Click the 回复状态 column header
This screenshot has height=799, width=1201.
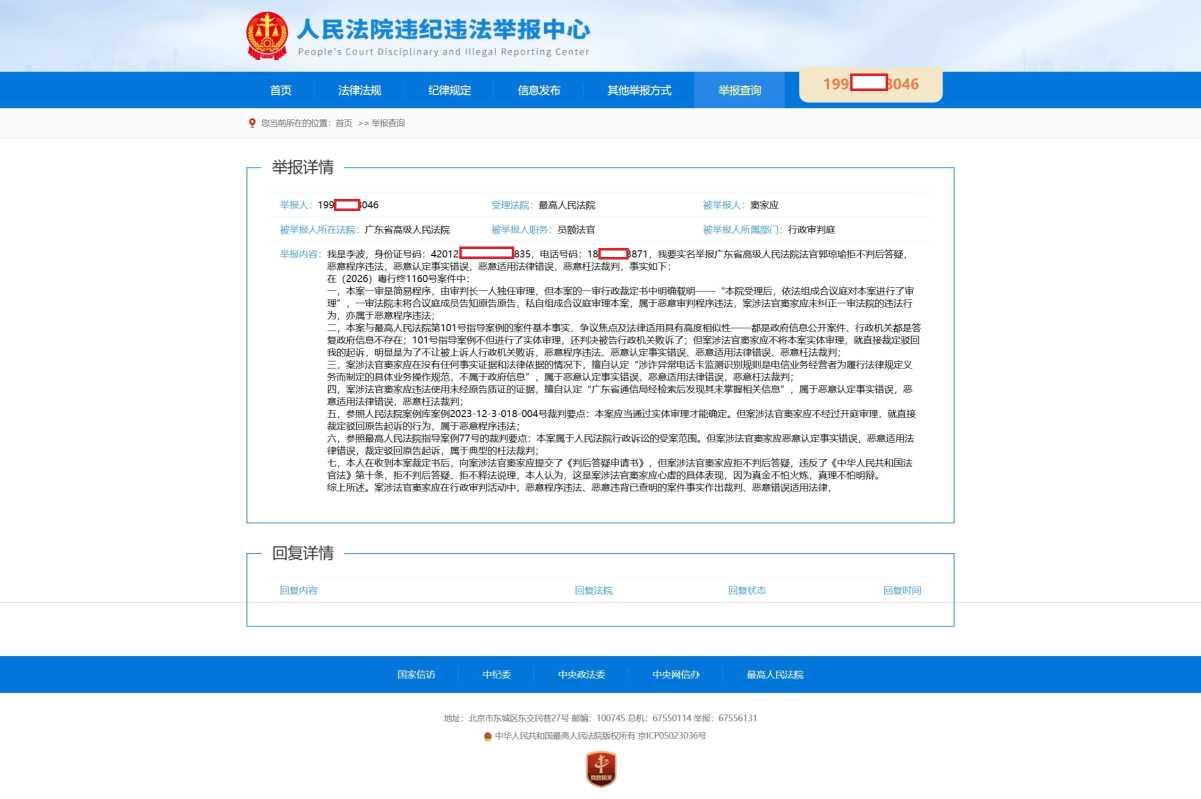tap(747, 591)
